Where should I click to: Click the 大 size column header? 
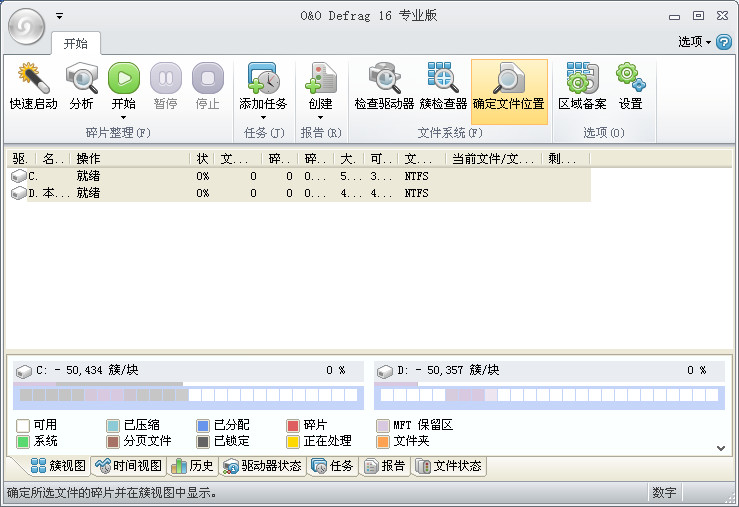click(x=349, y=159)
